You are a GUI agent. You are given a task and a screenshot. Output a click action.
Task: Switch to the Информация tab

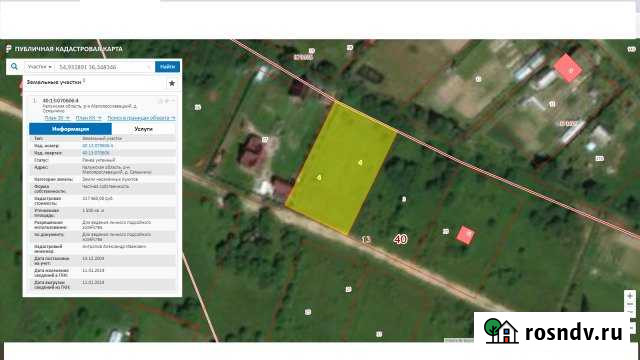pyautogui.click(x=70, y=129)
